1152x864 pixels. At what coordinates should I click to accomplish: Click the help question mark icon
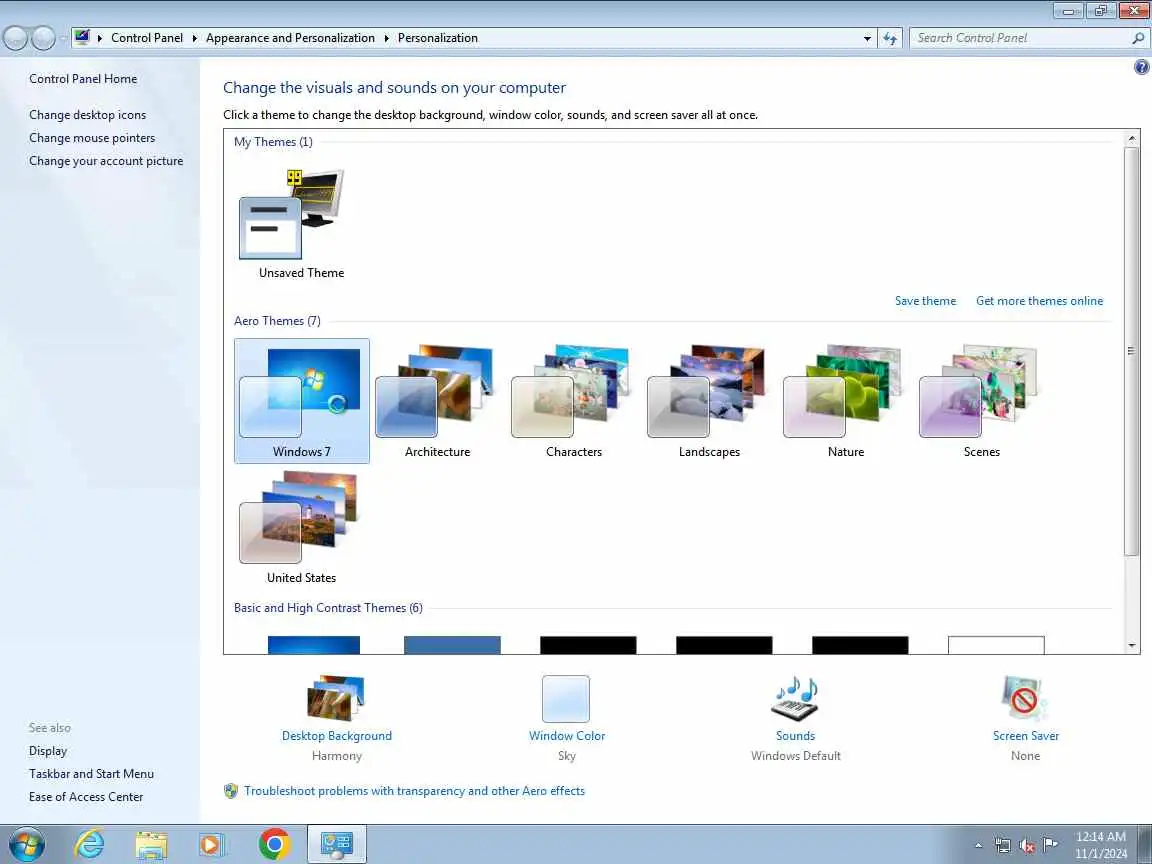pos(1141,68)
